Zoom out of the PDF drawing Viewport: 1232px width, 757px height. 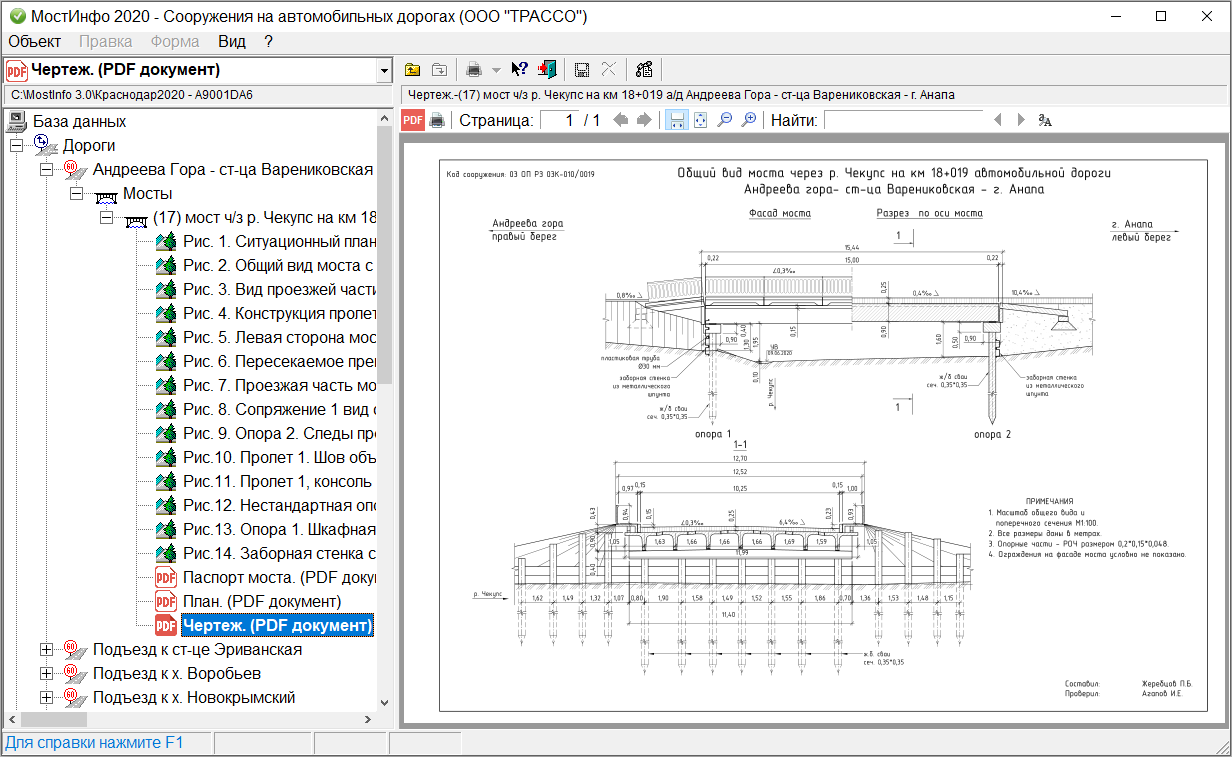coord(724,120)
